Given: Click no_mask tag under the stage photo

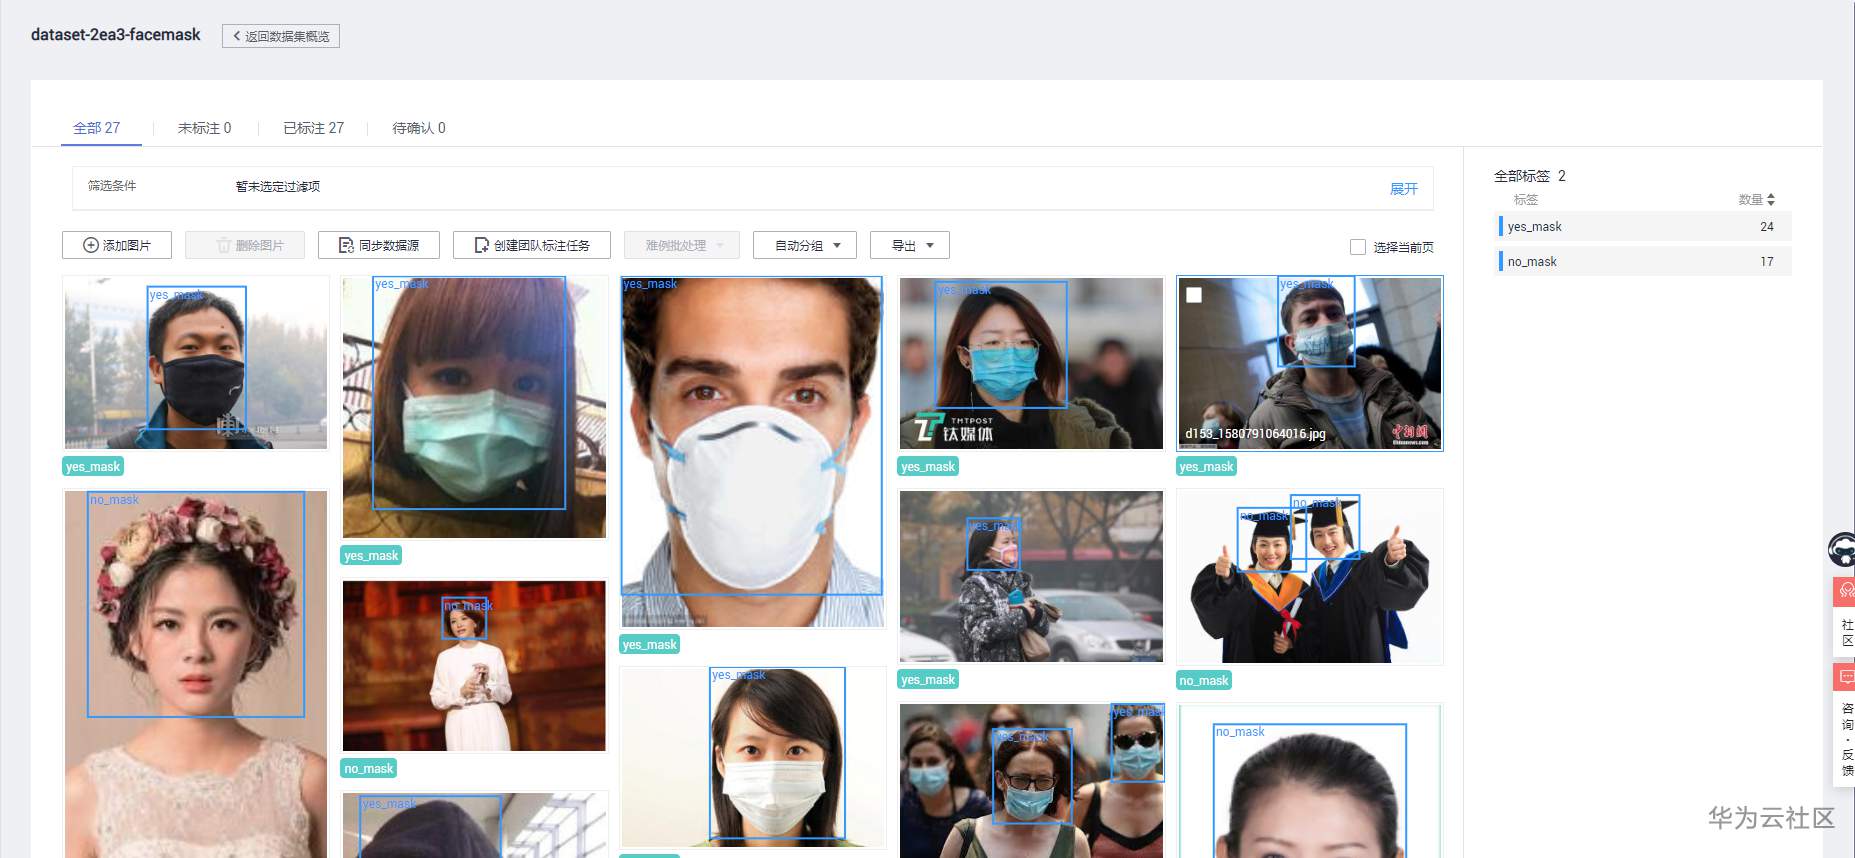Looking at the screenshot, I should tap(369, 769).
